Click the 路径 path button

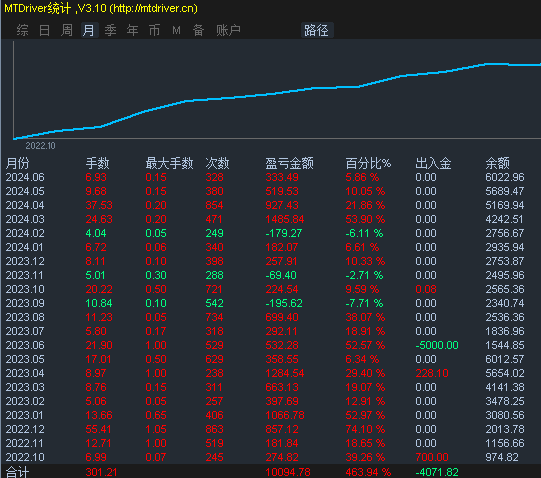[x=316, y=30]
